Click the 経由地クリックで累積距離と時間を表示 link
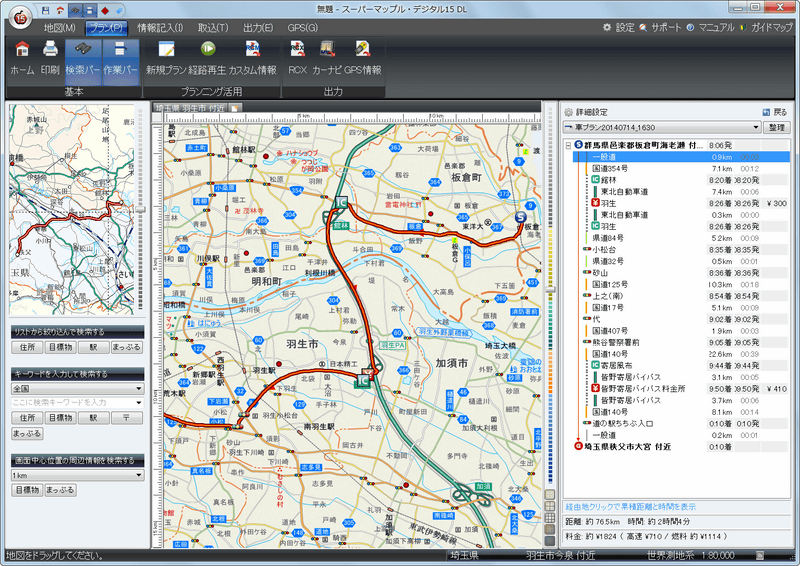The image size is (800, 566). coord(631,507)
